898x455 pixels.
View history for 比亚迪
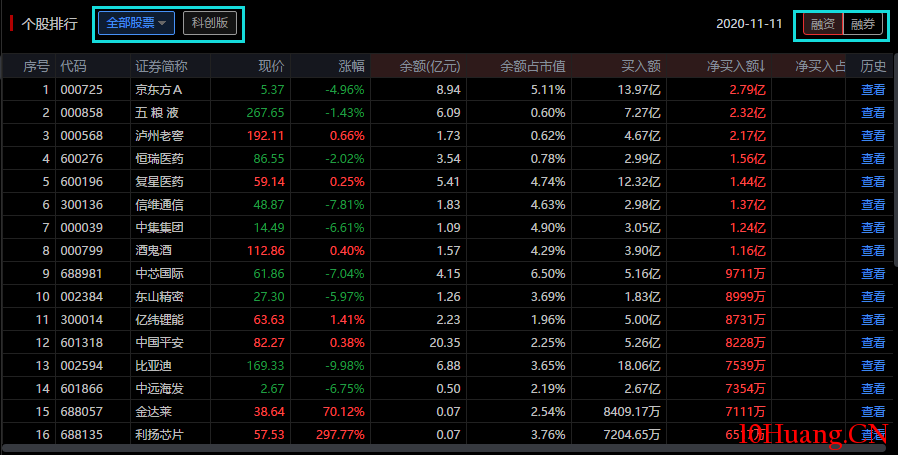pos(873,366)
